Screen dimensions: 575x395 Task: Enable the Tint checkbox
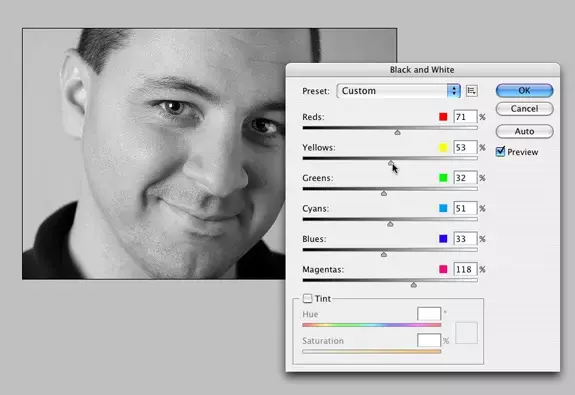click(307, 299)
